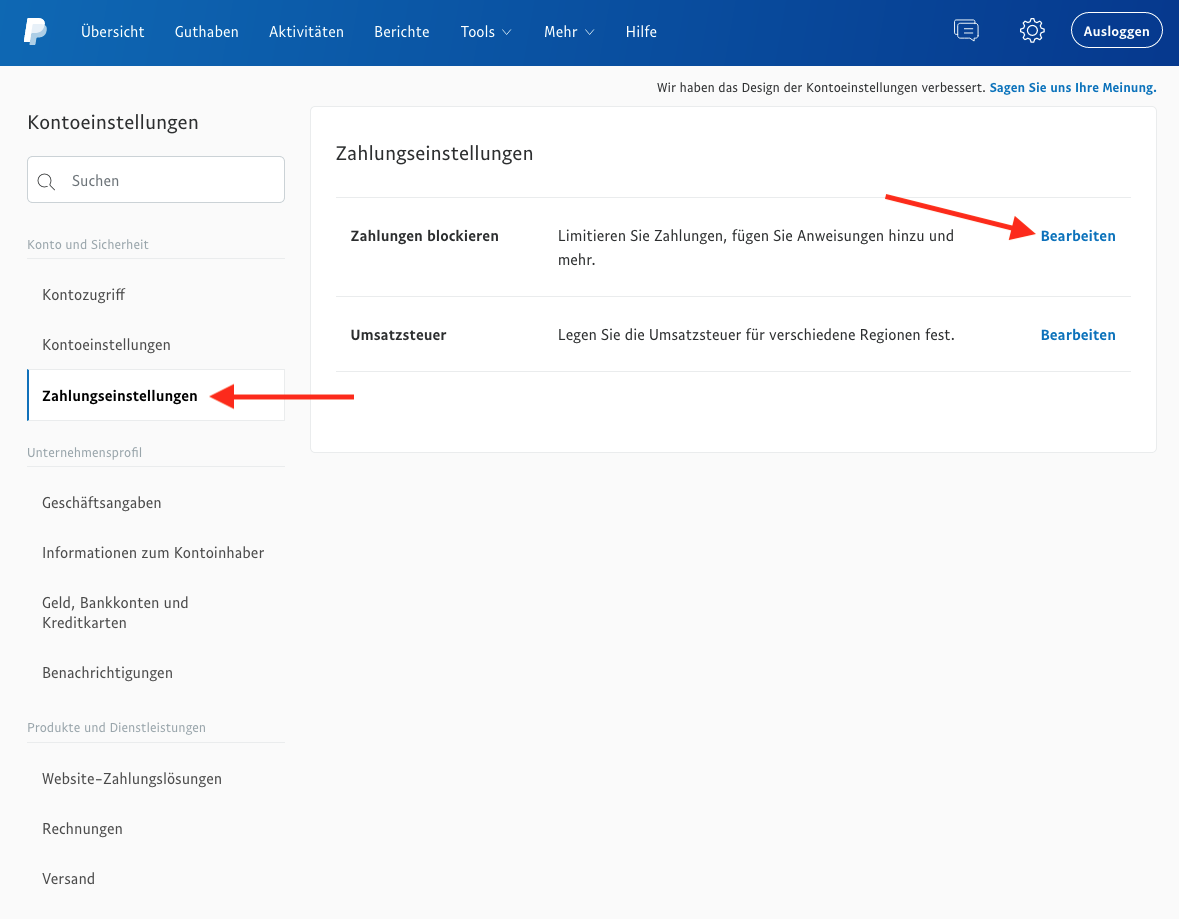Open the Rechnungen sidebar entry
The width and height of the screenshot is (1179, 919).
[x=82, y=828]
